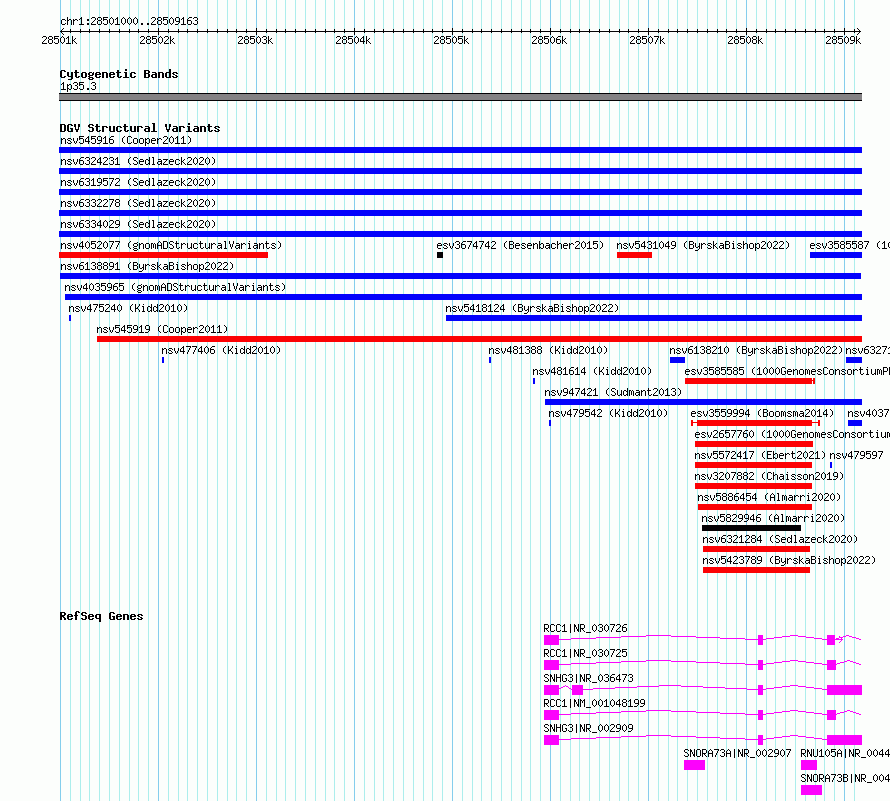890x801 pixels.
Task: Click the red esv2657760 variant bar
Action: [x=754, y=444]
